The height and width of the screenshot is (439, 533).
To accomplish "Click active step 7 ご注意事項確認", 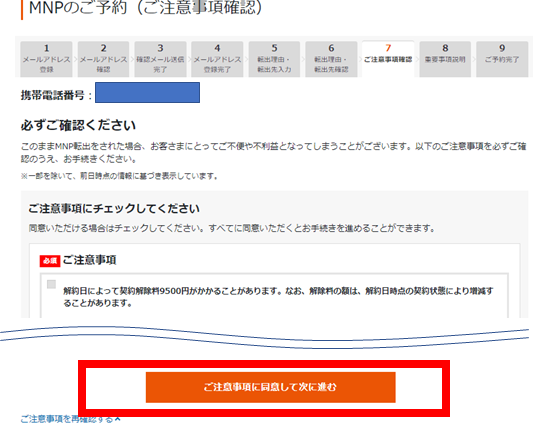I will 388,59.
